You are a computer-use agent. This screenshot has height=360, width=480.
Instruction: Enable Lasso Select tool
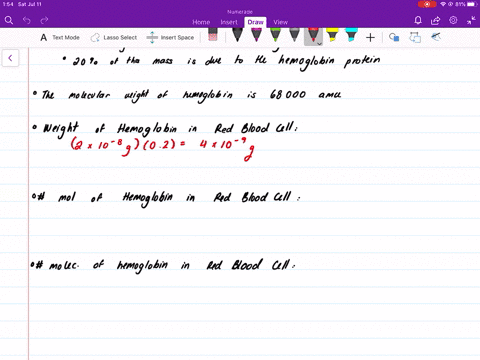pos(114,38)
